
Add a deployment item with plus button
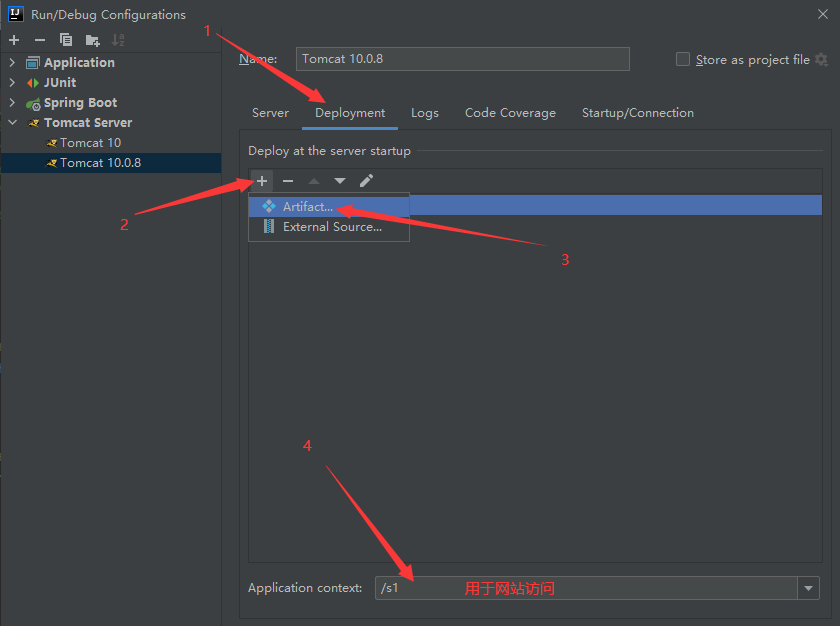coord(262,181)
